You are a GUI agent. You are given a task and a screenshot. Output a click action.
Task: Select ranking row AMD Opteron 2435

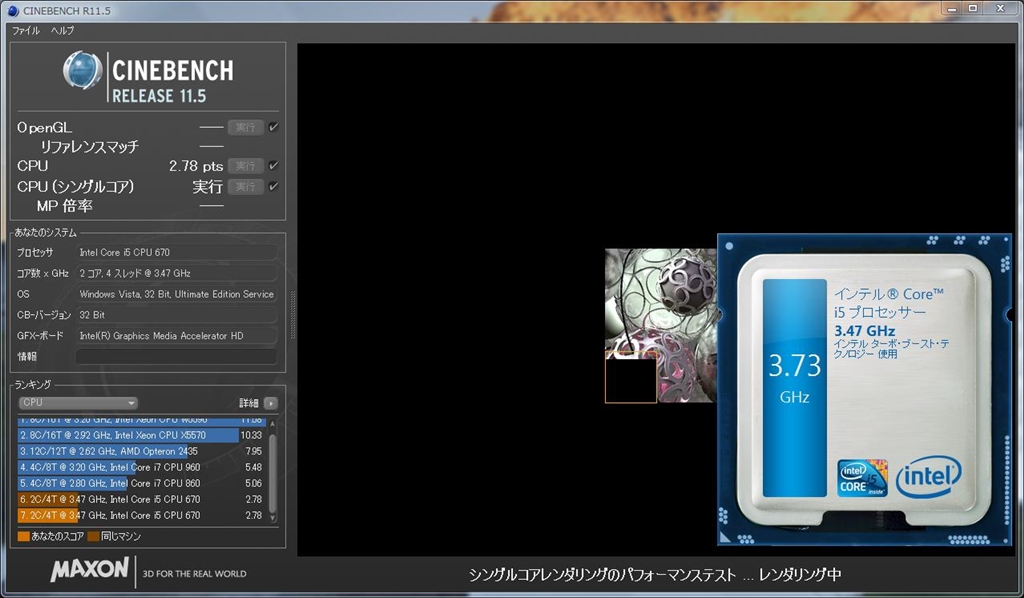point(141,451)
